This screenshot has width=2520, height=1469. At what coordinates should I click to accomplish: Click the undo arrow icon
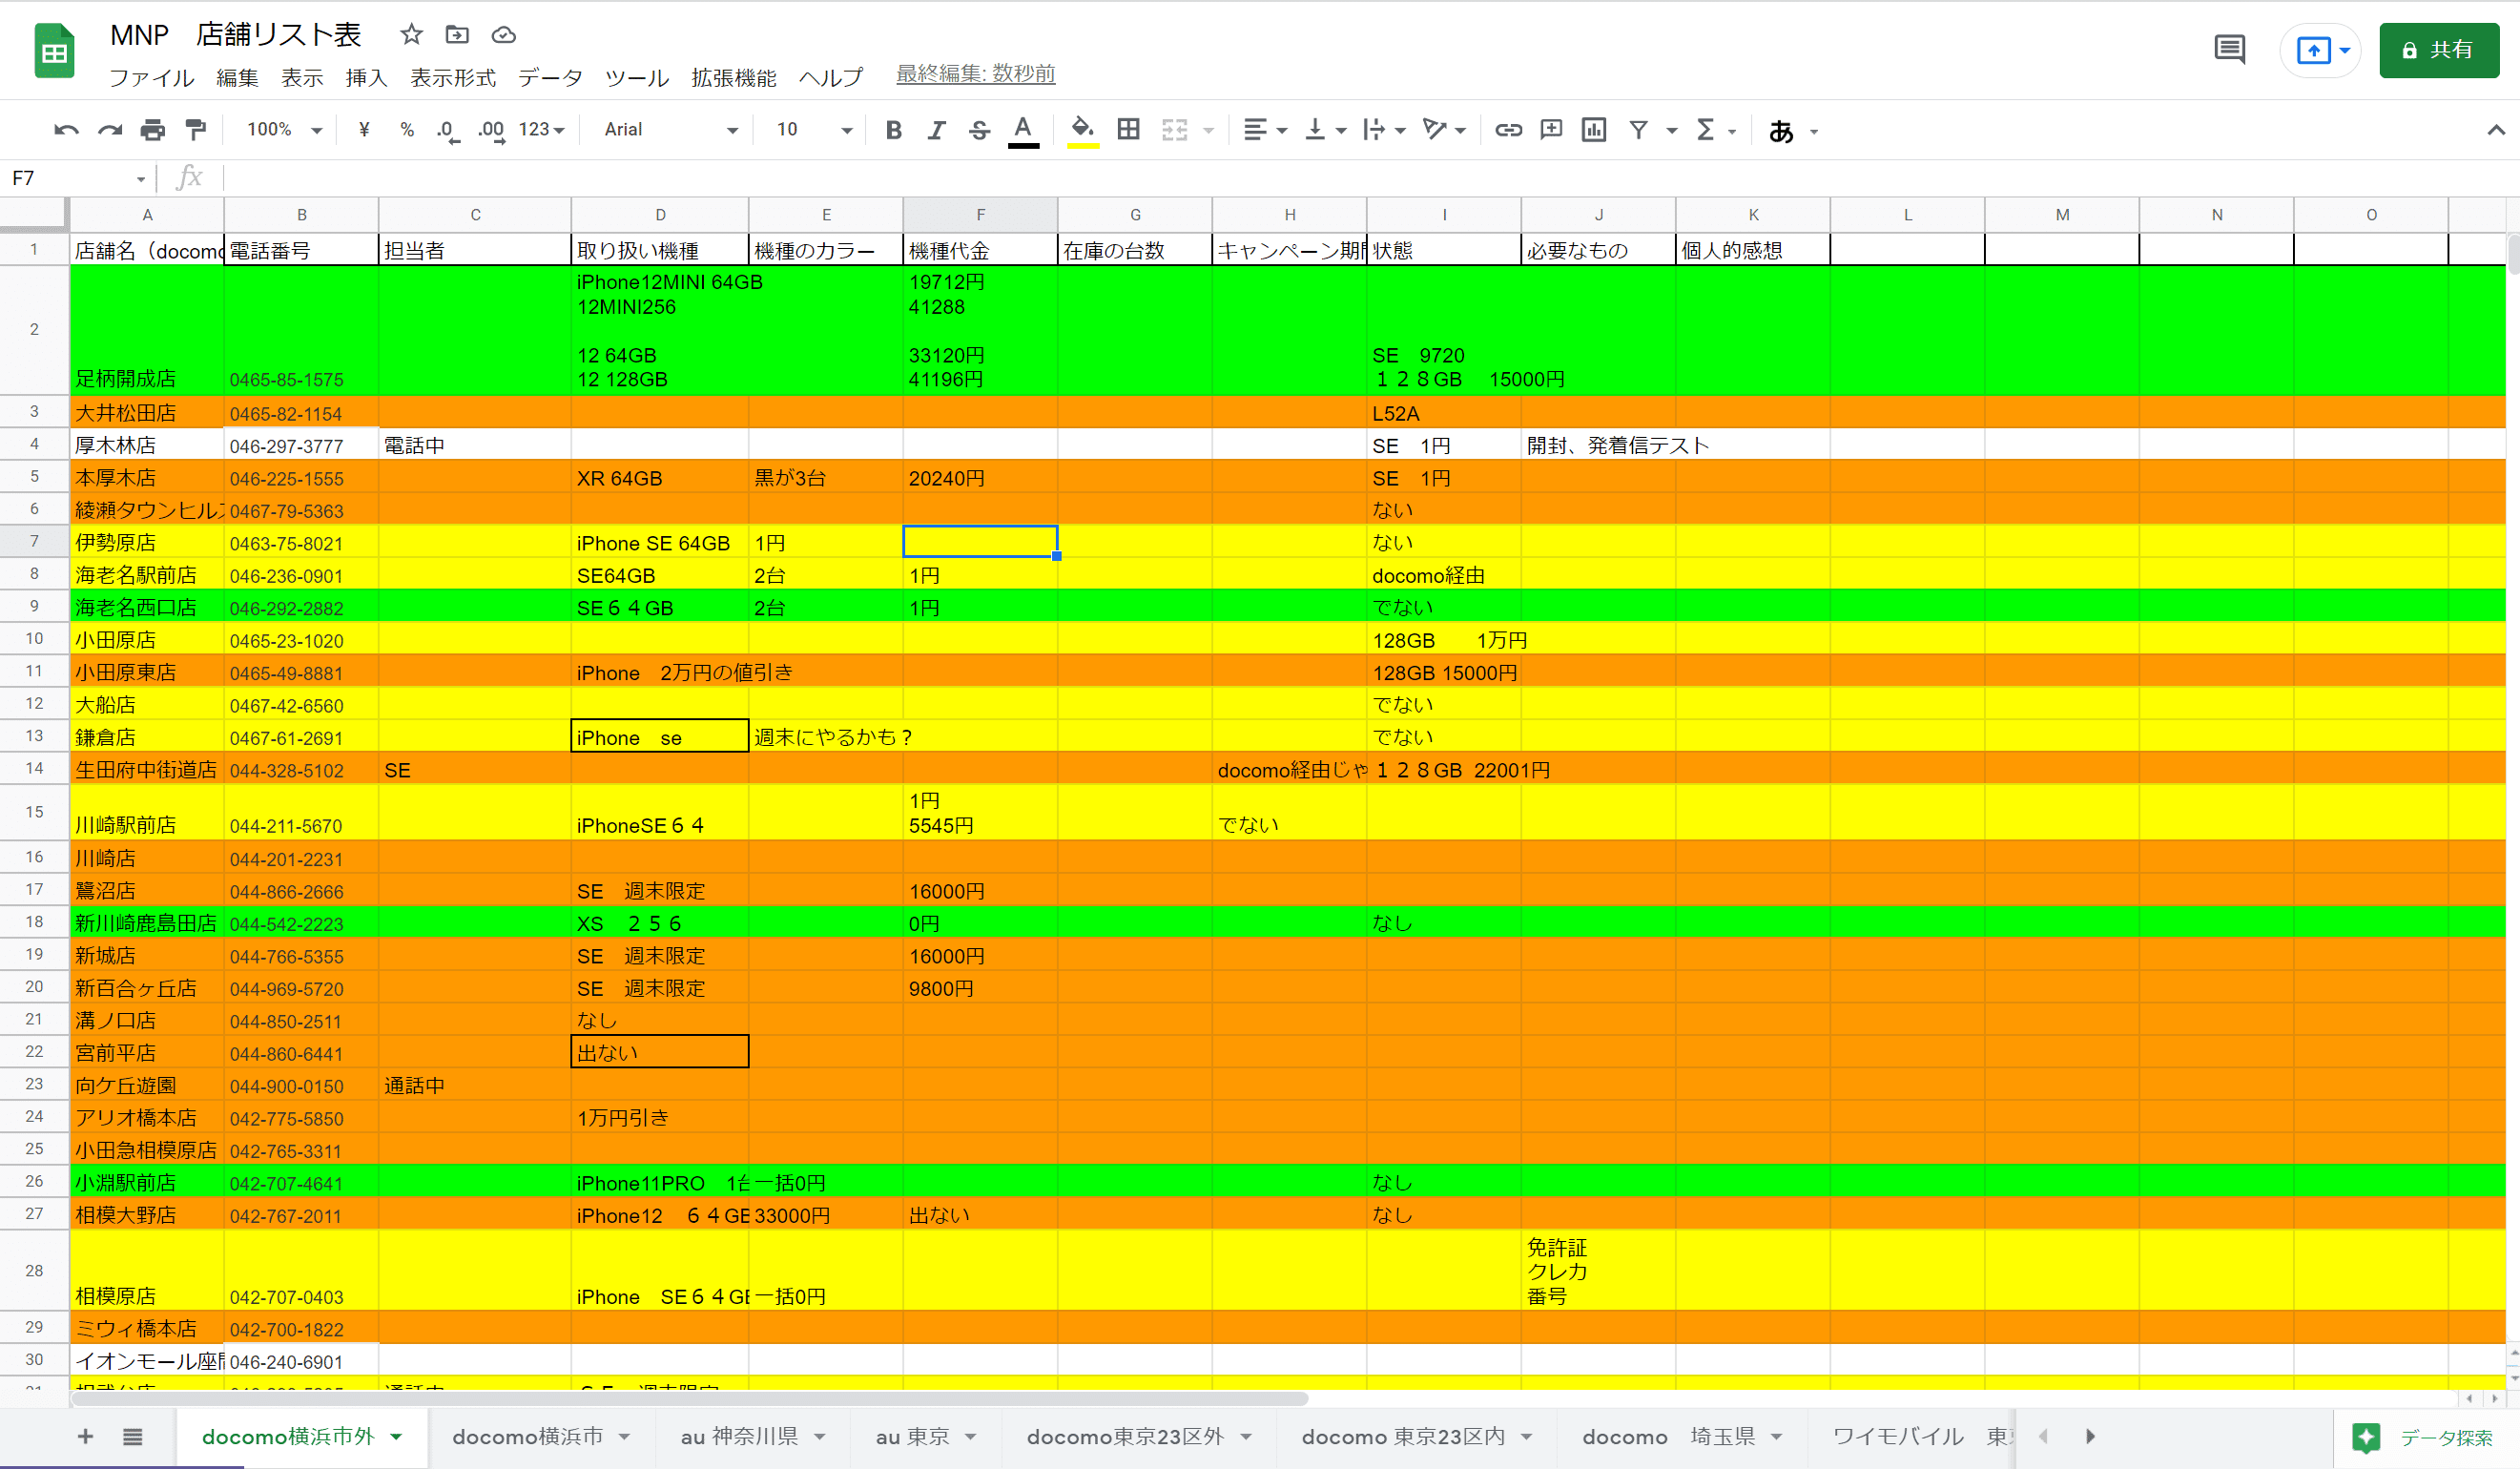(x=66, y=130)
